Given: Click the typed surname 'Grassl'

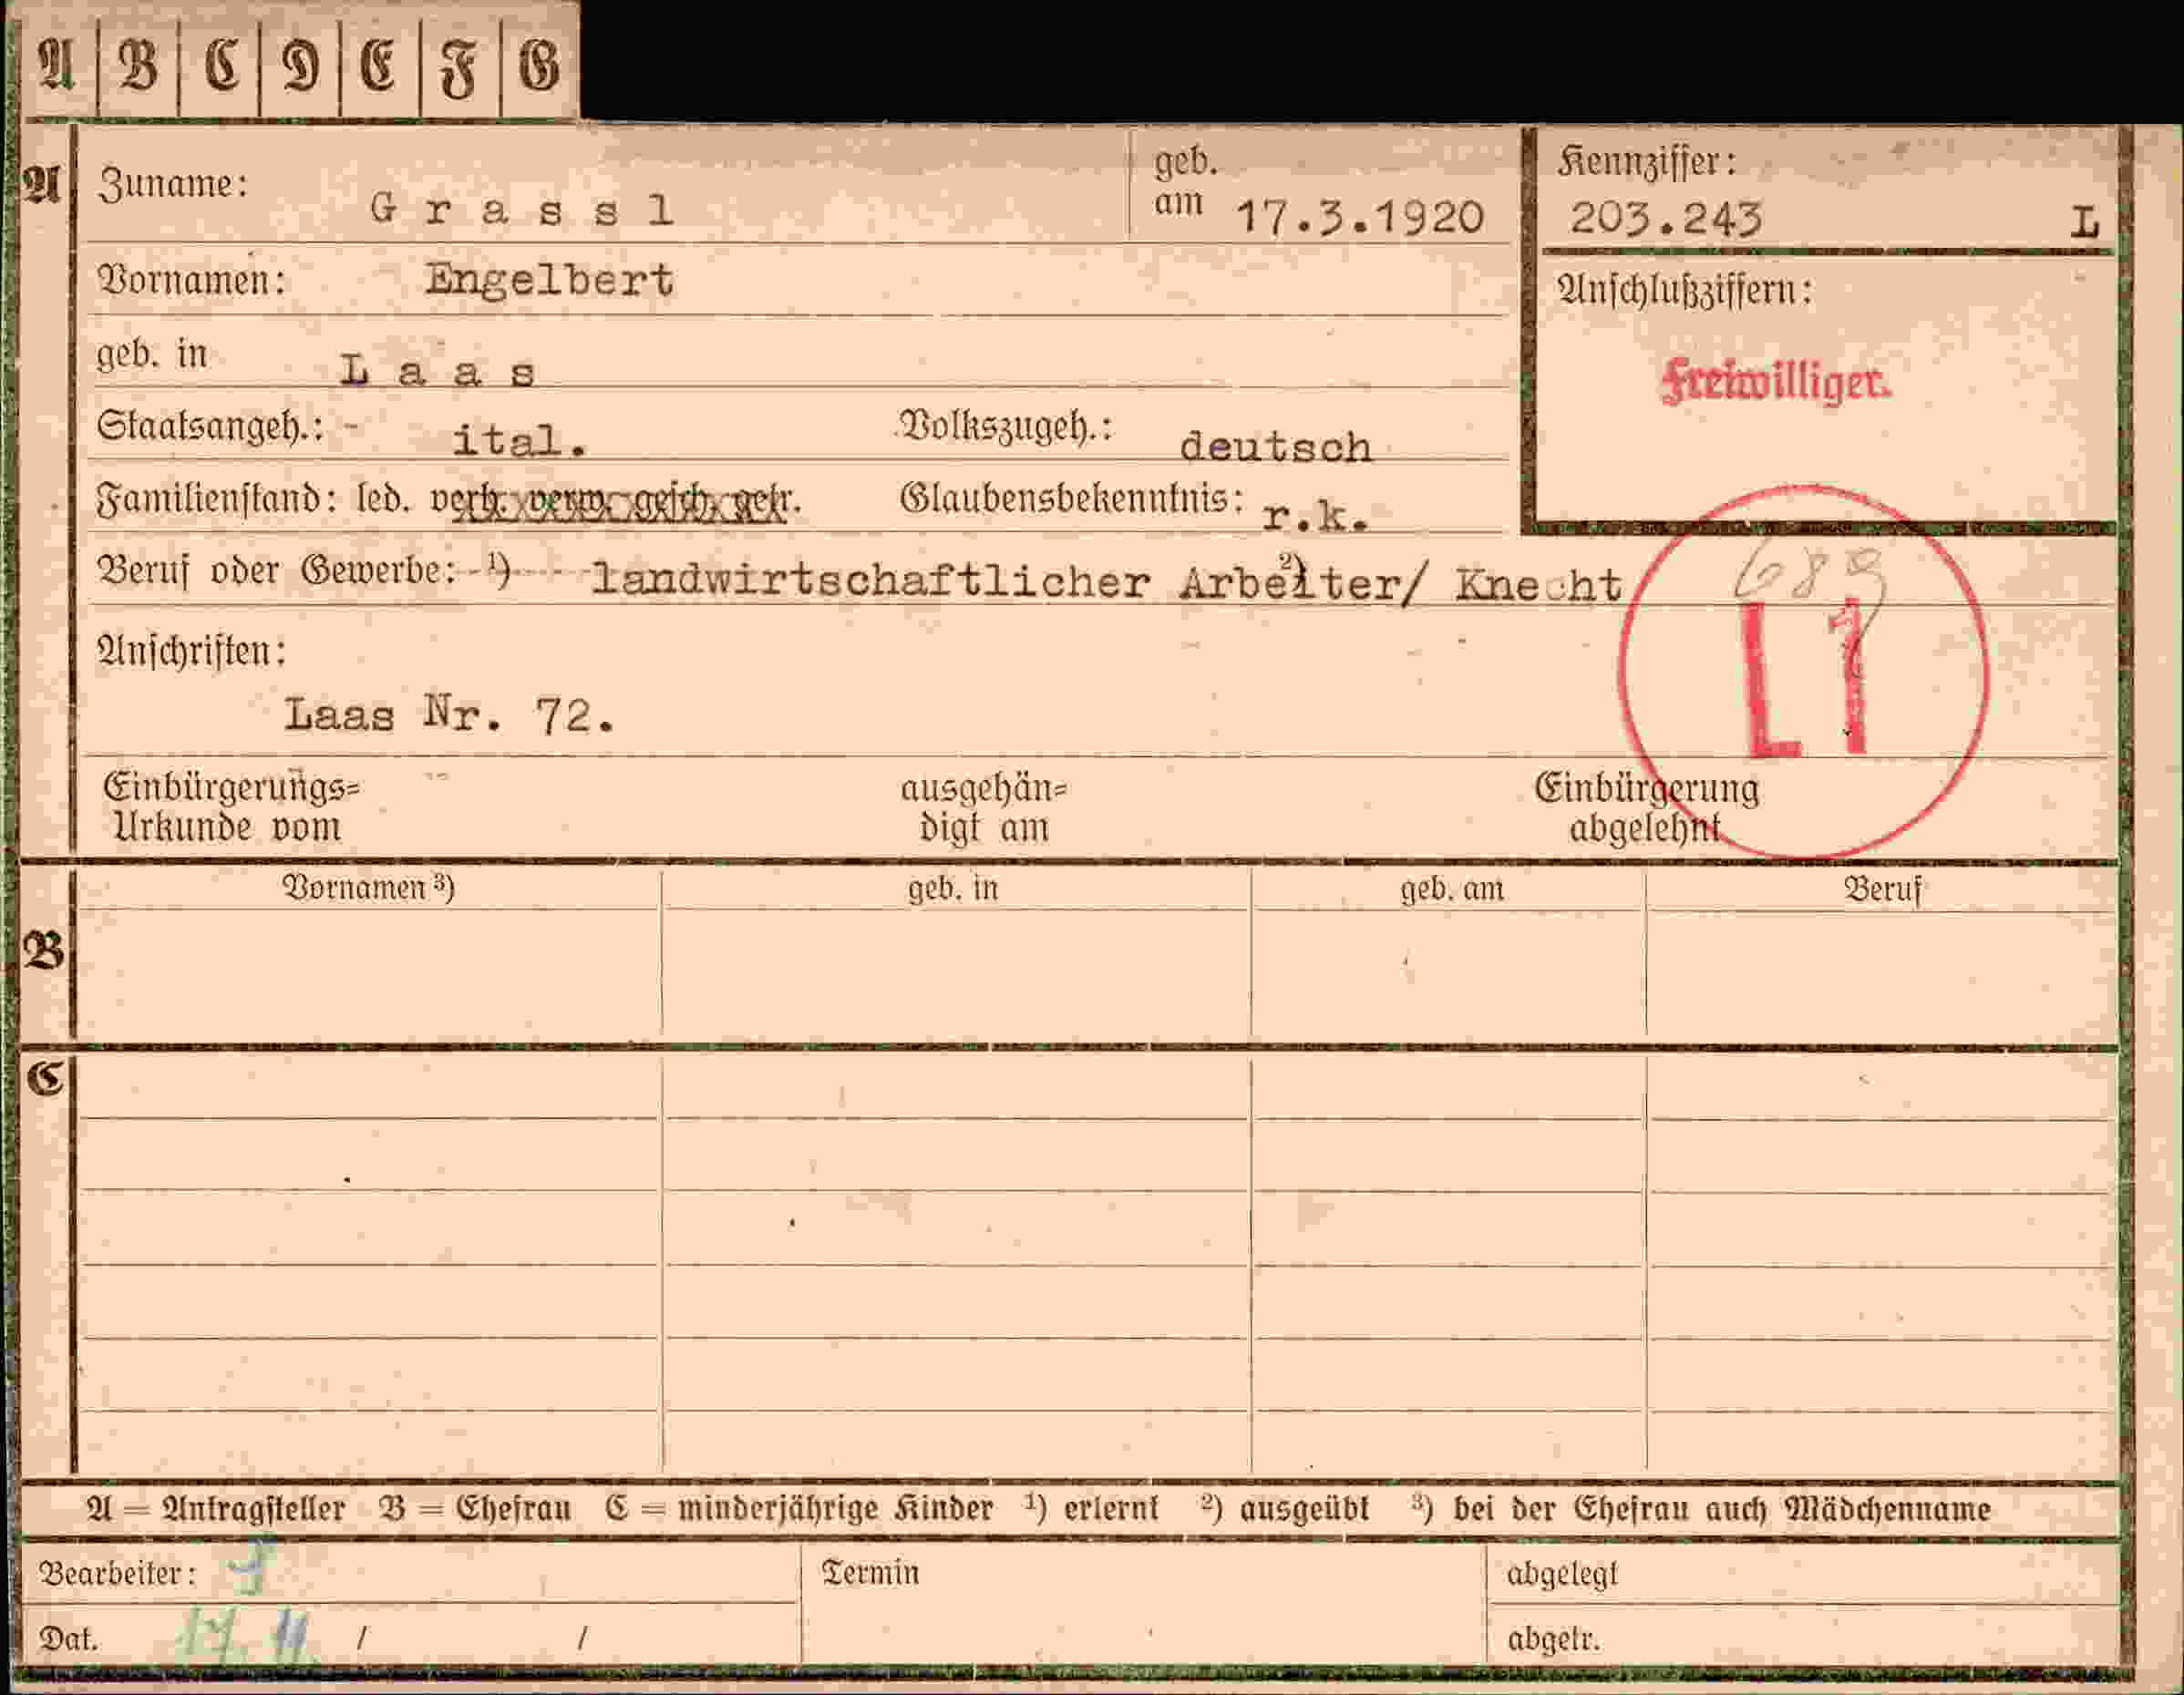Looking at the screenshot, I should click(521, 209).
